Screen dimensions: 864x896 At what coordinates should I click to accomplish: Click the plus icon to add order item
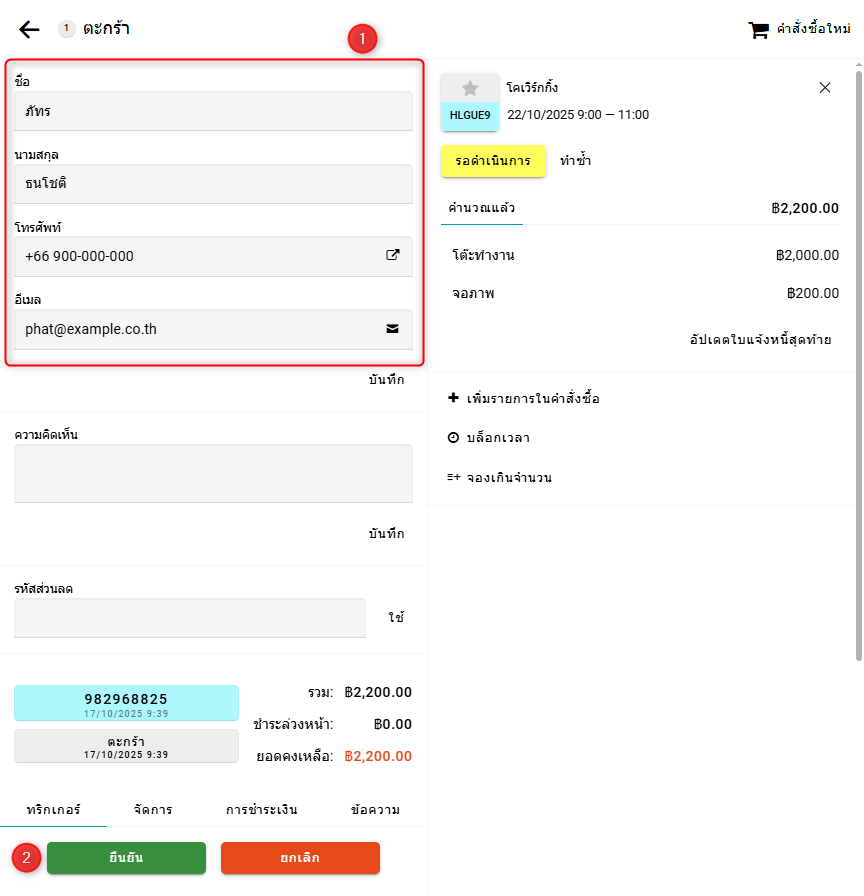(453, 398)
